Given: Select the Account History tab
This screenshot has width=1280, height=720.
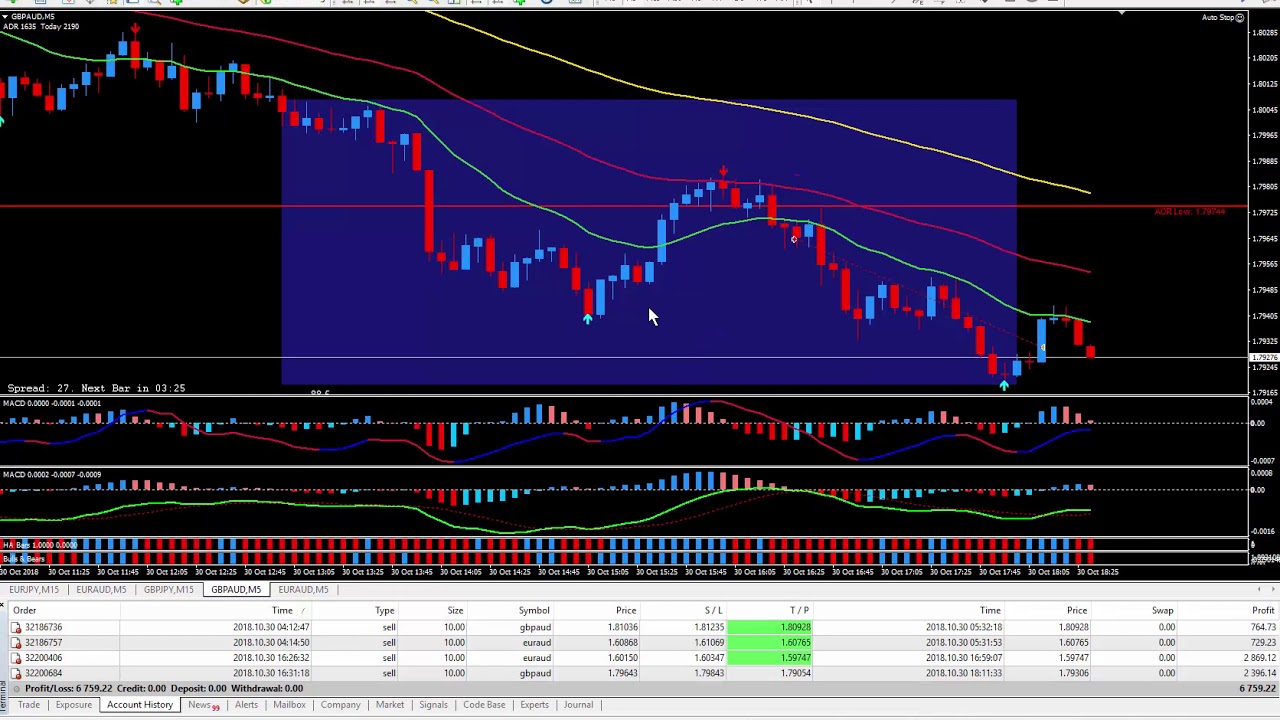Looking at the screenshot, I should (140, 705).
